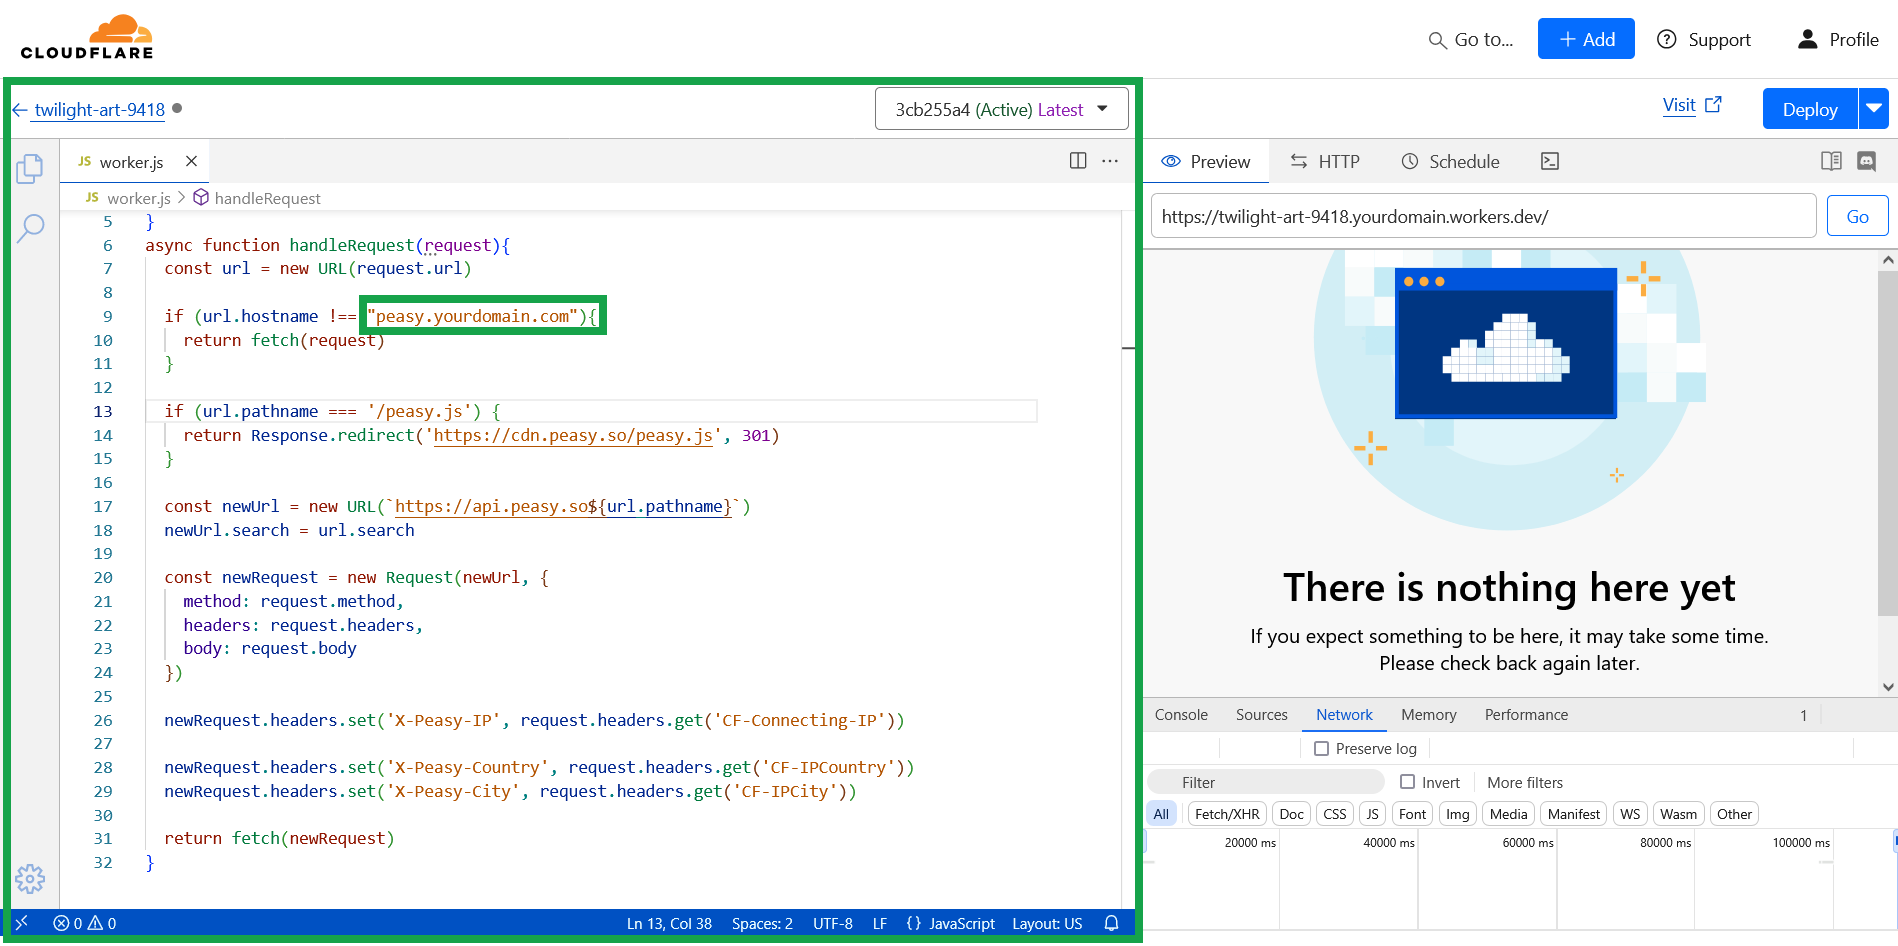
Task: Check the Invert filter option
Action: coord(1408,782)
